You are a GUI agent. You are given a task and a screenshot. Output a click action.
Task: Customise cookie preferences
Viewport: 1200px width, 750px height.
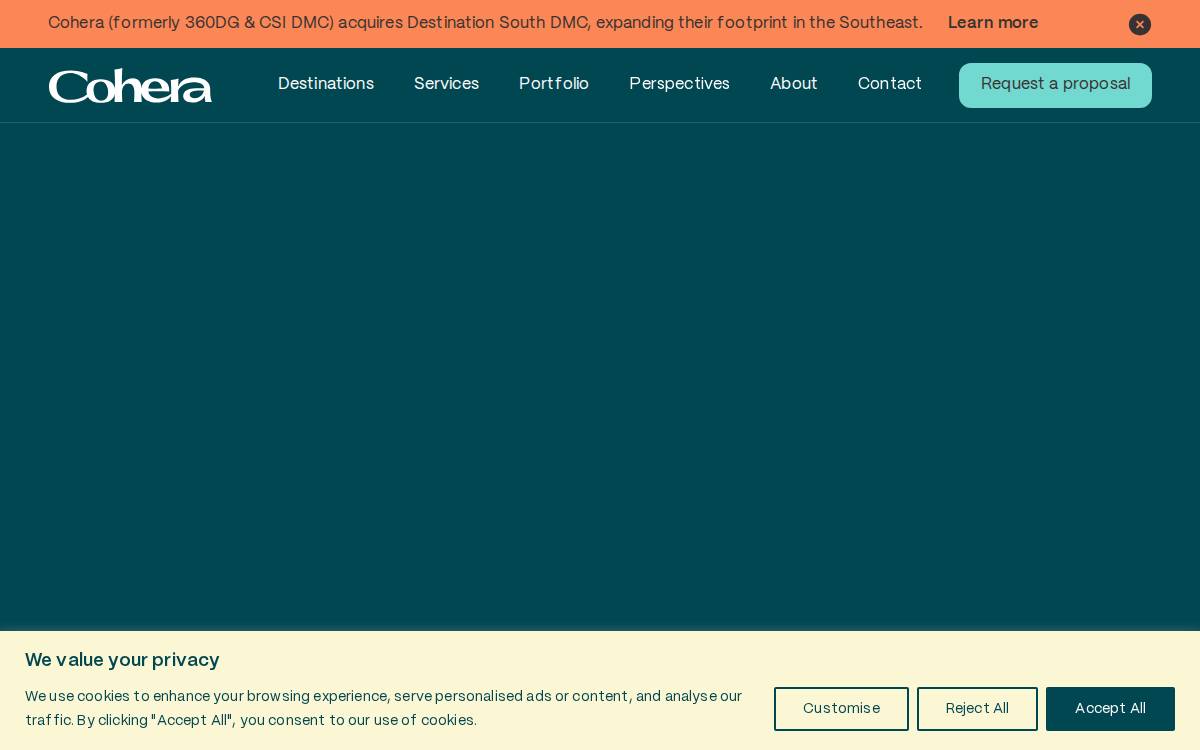[841, 709]
